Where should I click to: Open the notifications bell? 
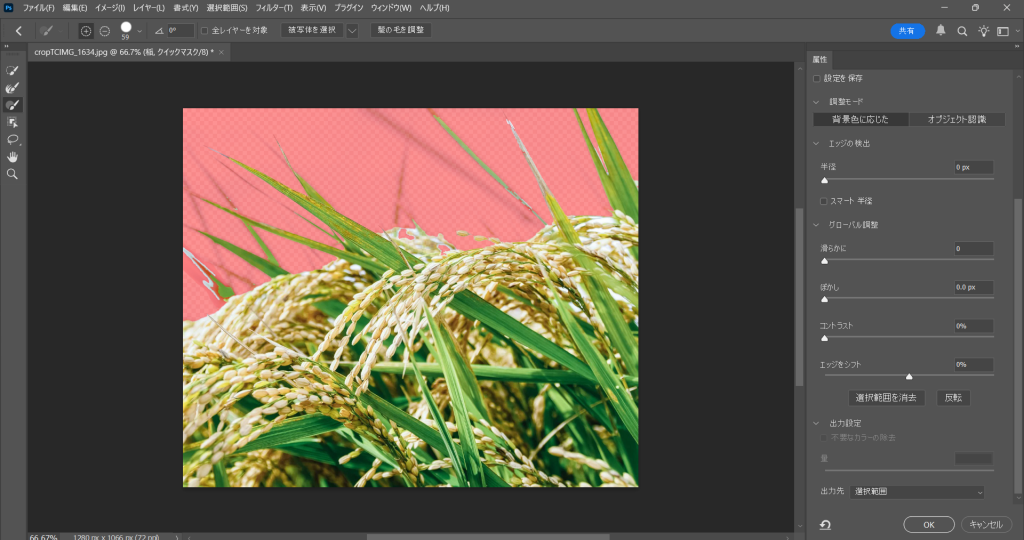[940, 31]
